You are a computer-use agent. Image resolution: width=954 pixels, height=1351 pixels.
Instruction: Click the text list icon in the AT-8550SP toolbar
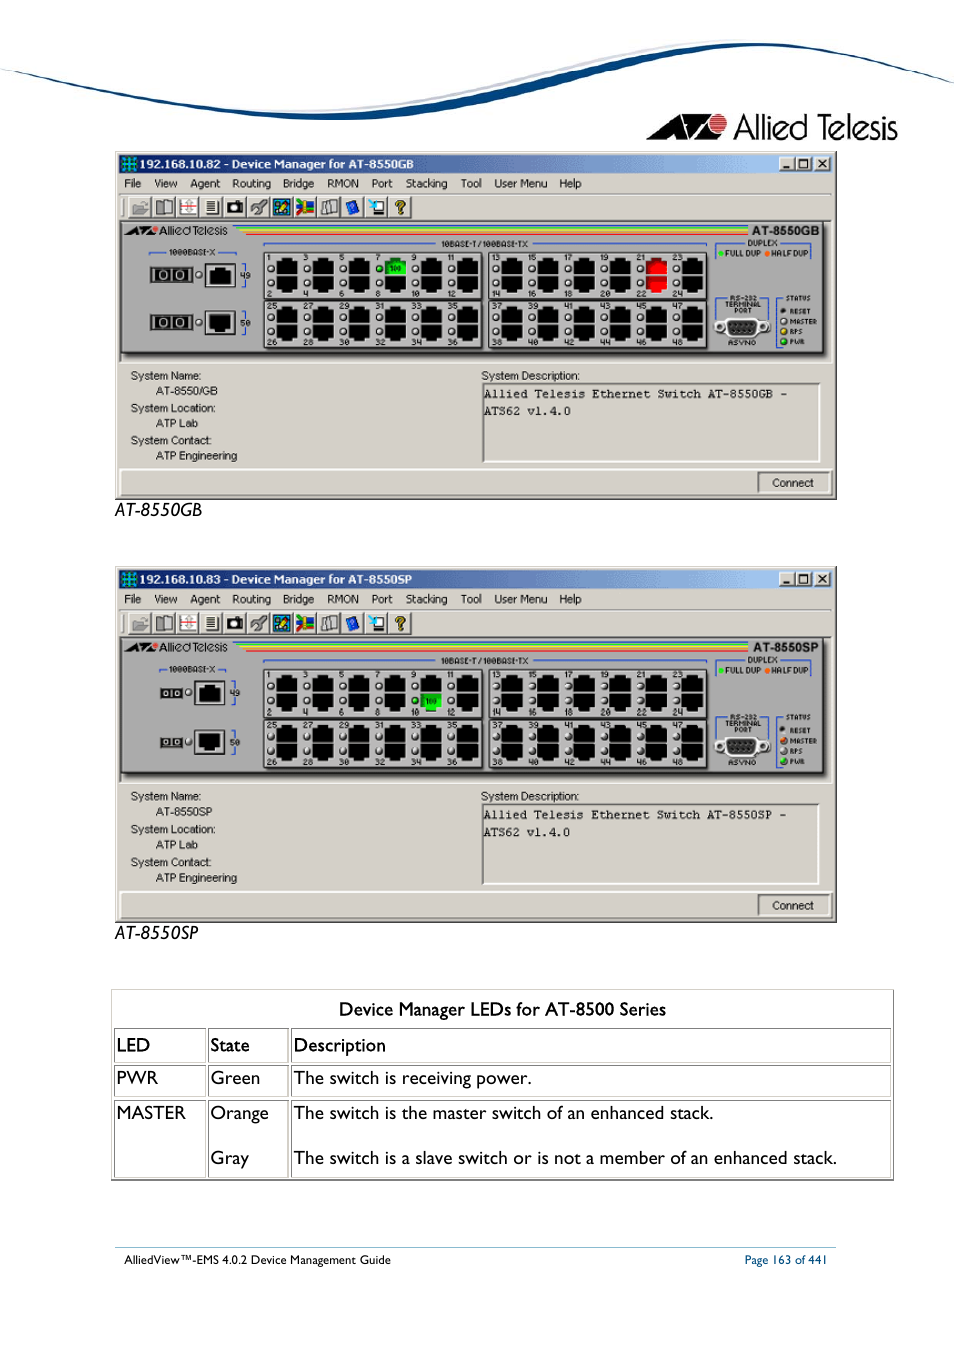click(211, 623)
